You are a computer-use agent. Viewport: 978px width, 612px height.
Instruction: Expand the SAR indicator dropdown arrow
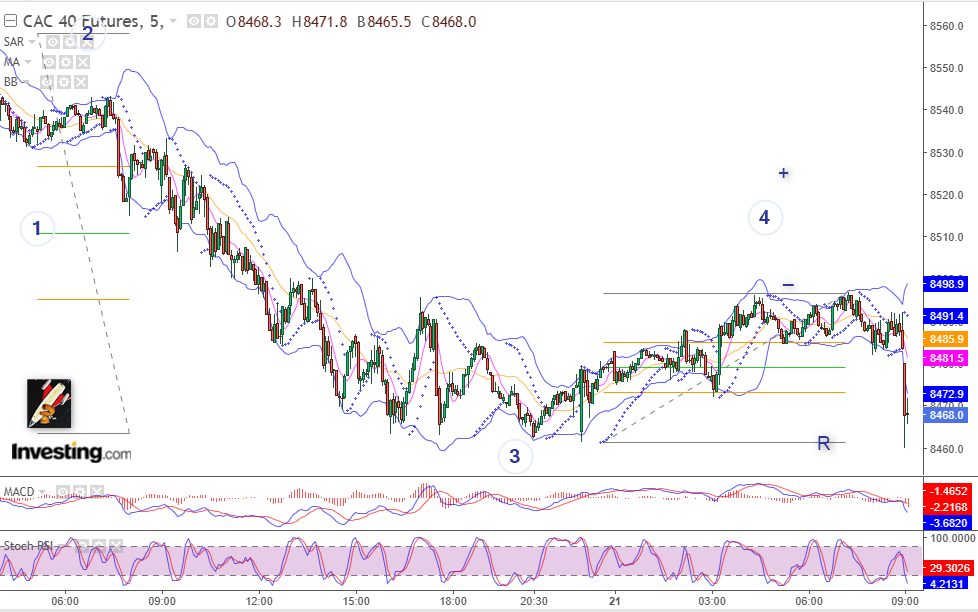pyautogui.click(x=32, y=42)
